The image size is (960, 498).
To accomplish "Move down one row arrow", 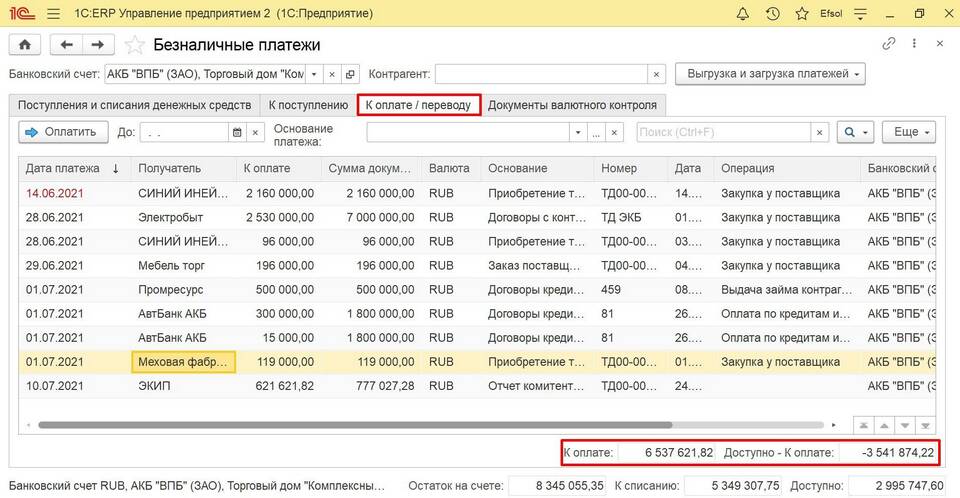I will tap(905, 425).
